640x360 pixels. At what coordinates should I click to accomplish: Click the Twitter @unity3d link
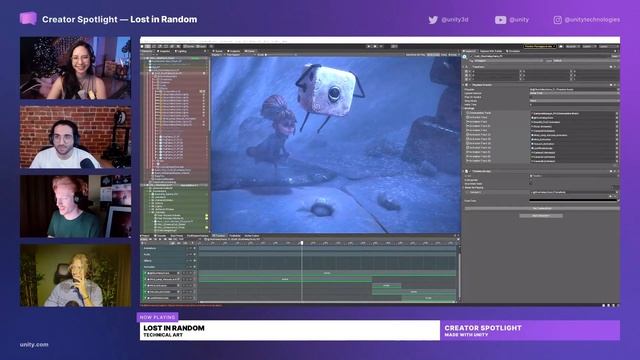[x=448, y=20]
